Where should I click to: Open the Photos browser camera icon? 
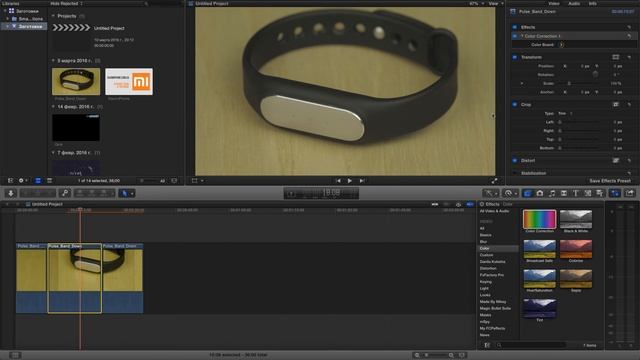point(540,193)
